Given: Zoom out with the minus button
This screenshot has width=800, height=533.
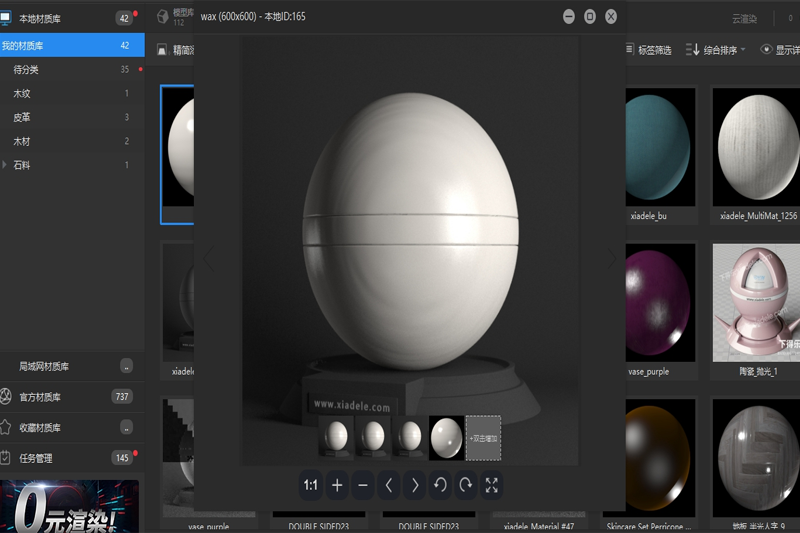Looking at the screenshot, I should click(x=363, y=485).
